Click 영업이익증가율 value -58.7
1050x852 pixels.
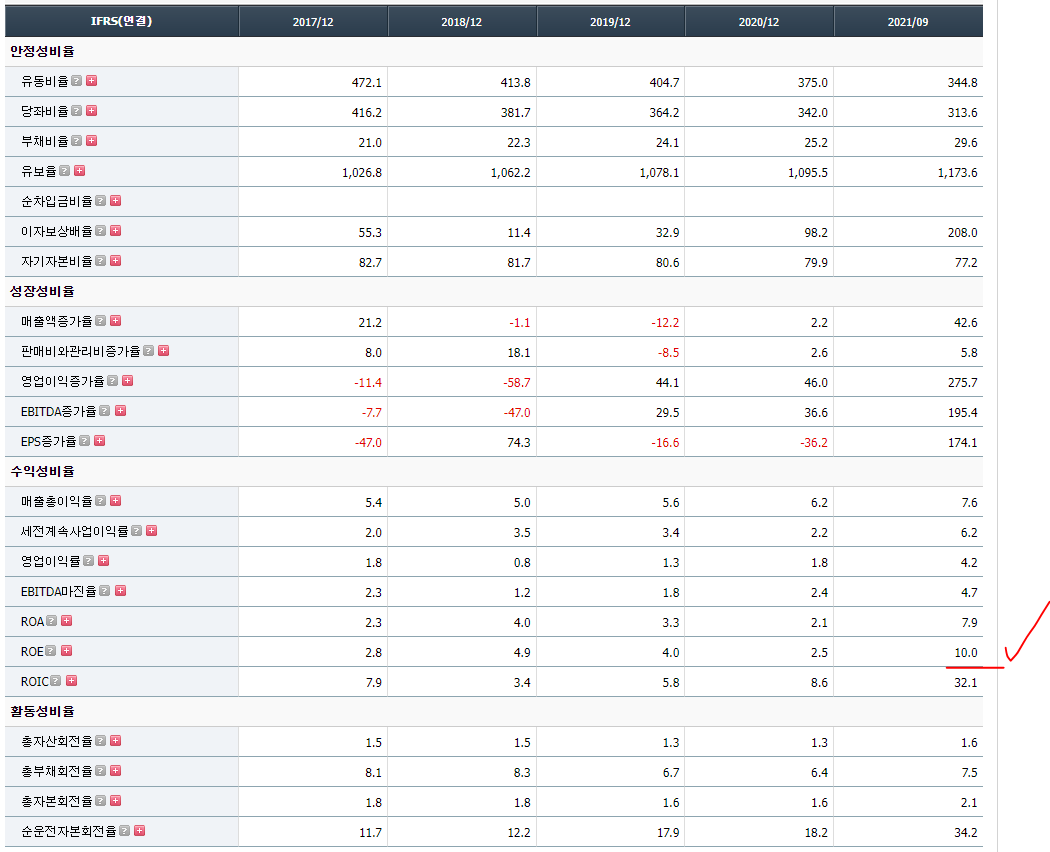[517, 382]
